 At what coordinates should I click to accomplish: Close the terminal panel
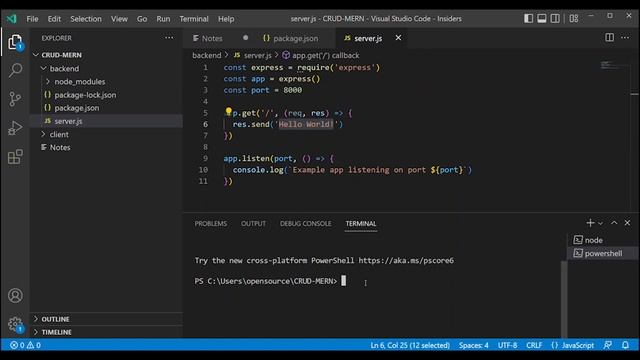pyautogui.click(x=627, y=223)
